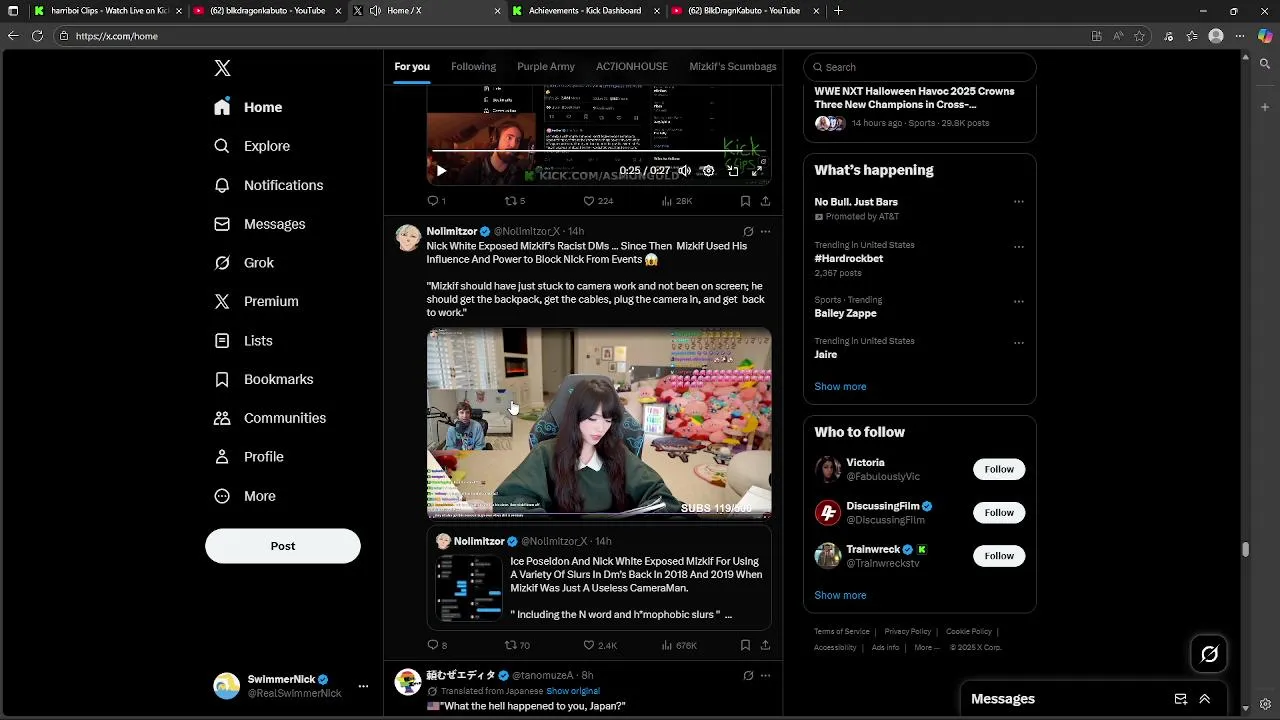Refresh the browser page

pos(37,36)
